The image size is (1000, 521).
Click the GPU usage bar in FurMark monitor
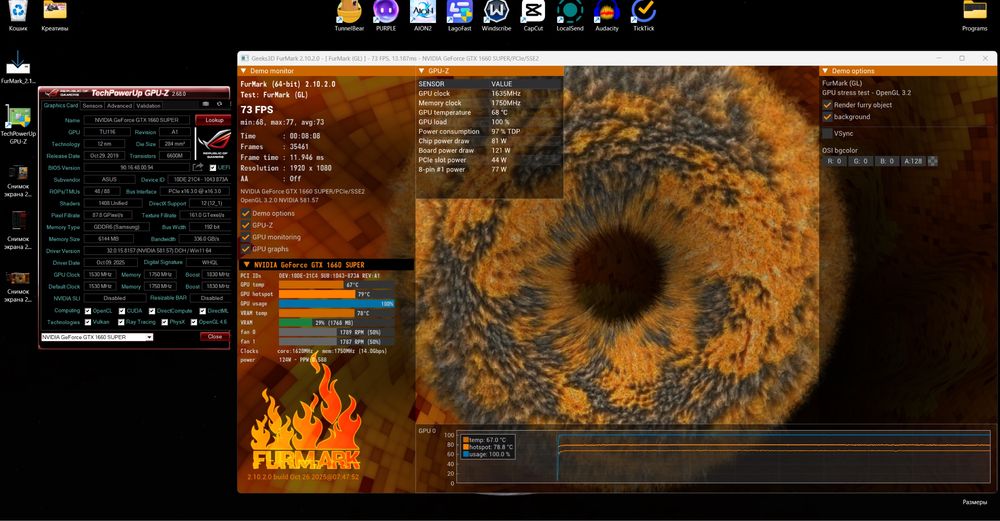337,304
